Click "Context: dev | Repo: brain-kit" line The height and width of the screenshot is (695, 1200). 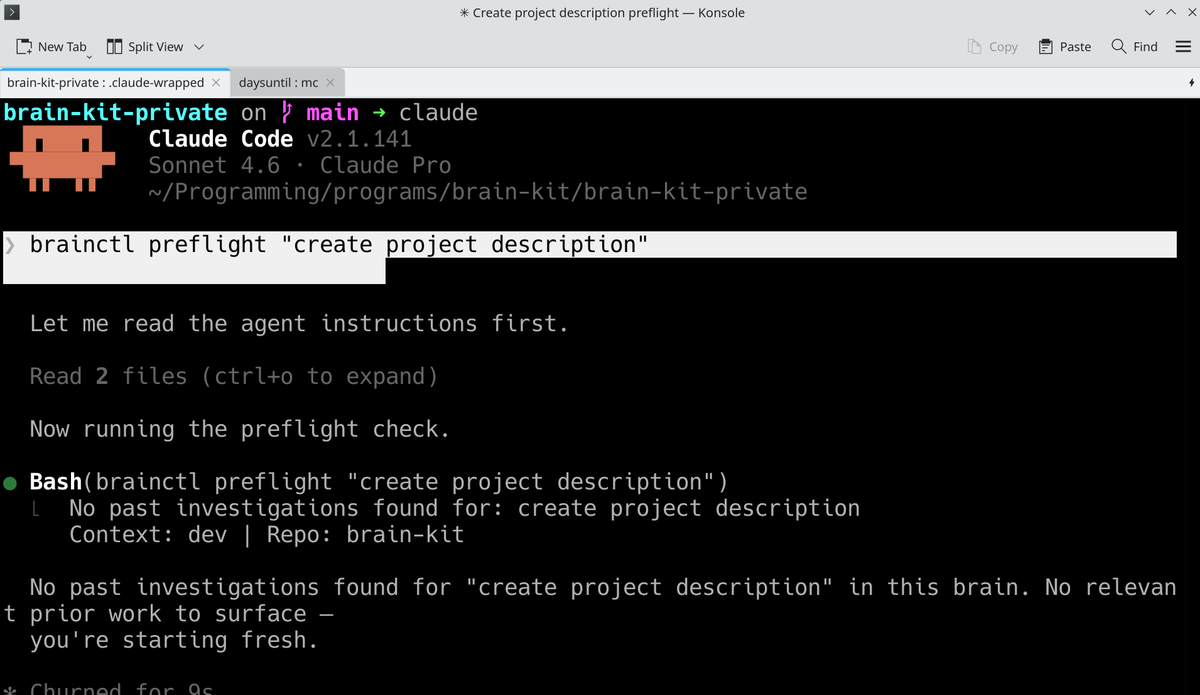(x=267, y=535)
